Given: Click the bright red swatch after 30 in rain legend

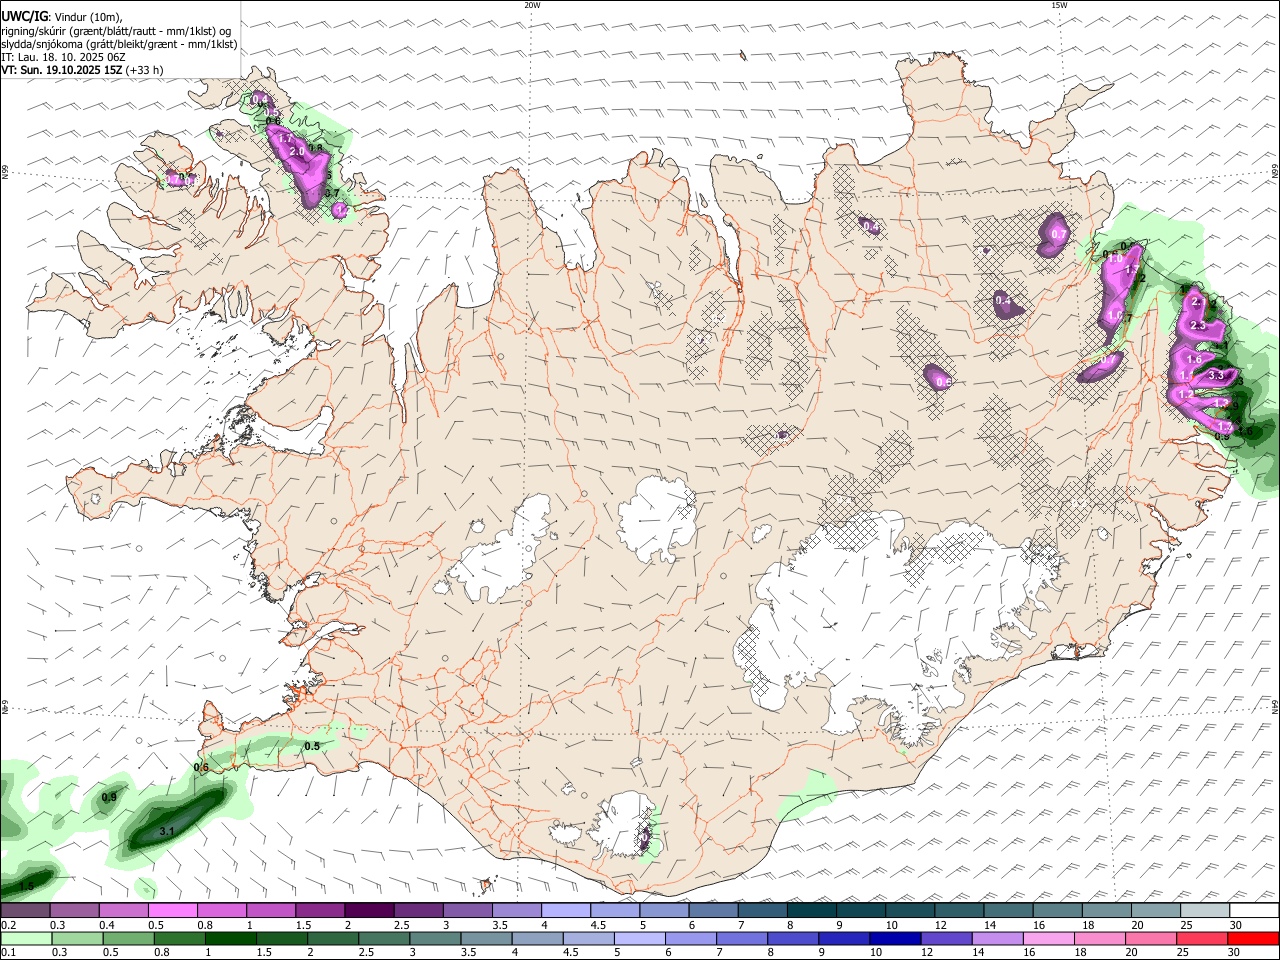Looking at the screenshot, I should coord(1254,938).
